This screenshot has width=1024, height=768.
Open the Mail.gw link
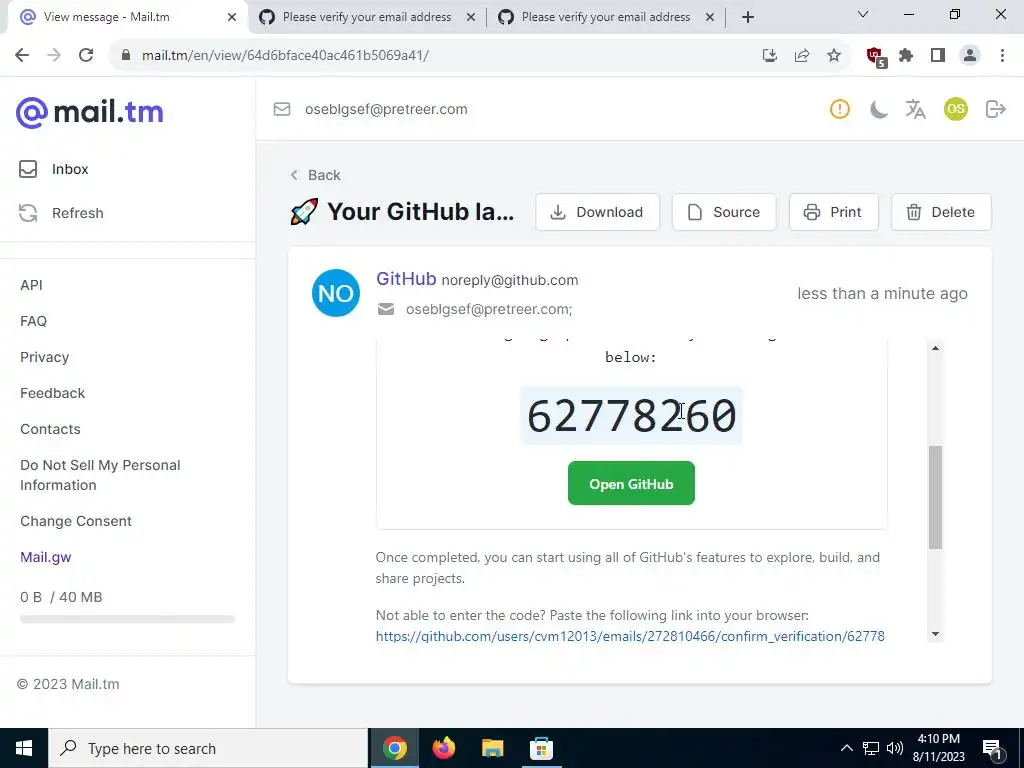(46, 557)
